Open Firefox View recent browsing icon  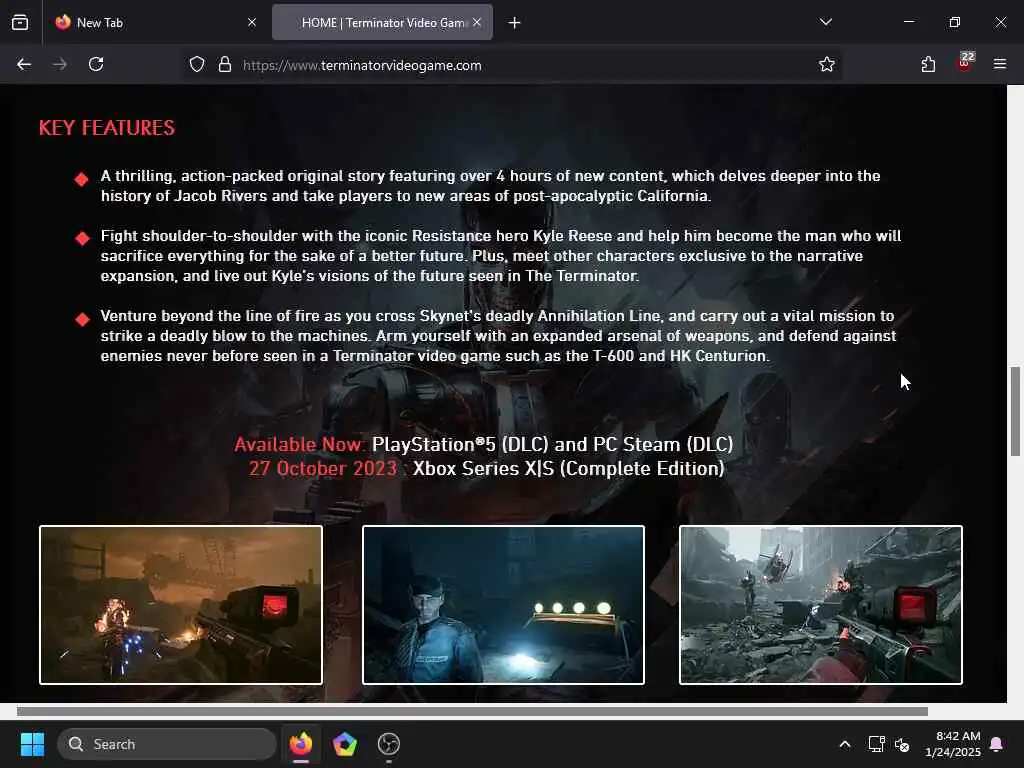20,23
